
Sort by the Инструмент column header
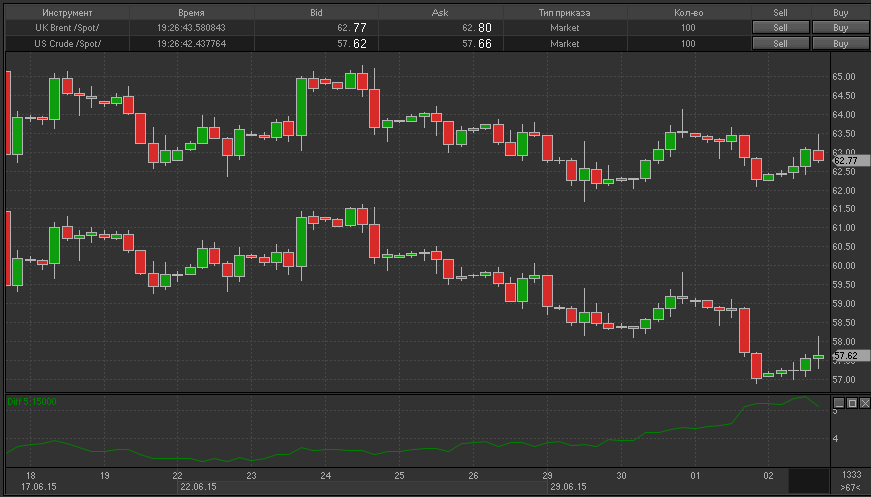point(67,12)
